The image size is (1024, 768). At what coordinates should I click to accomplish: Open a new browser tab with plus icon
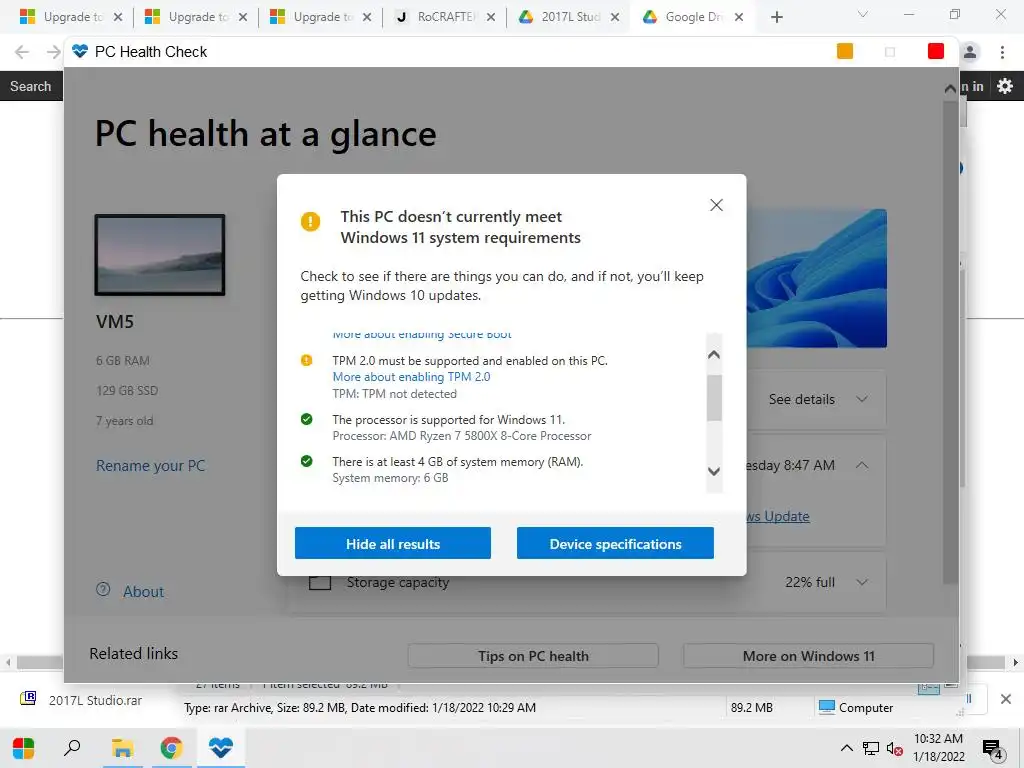pos(776,17)
